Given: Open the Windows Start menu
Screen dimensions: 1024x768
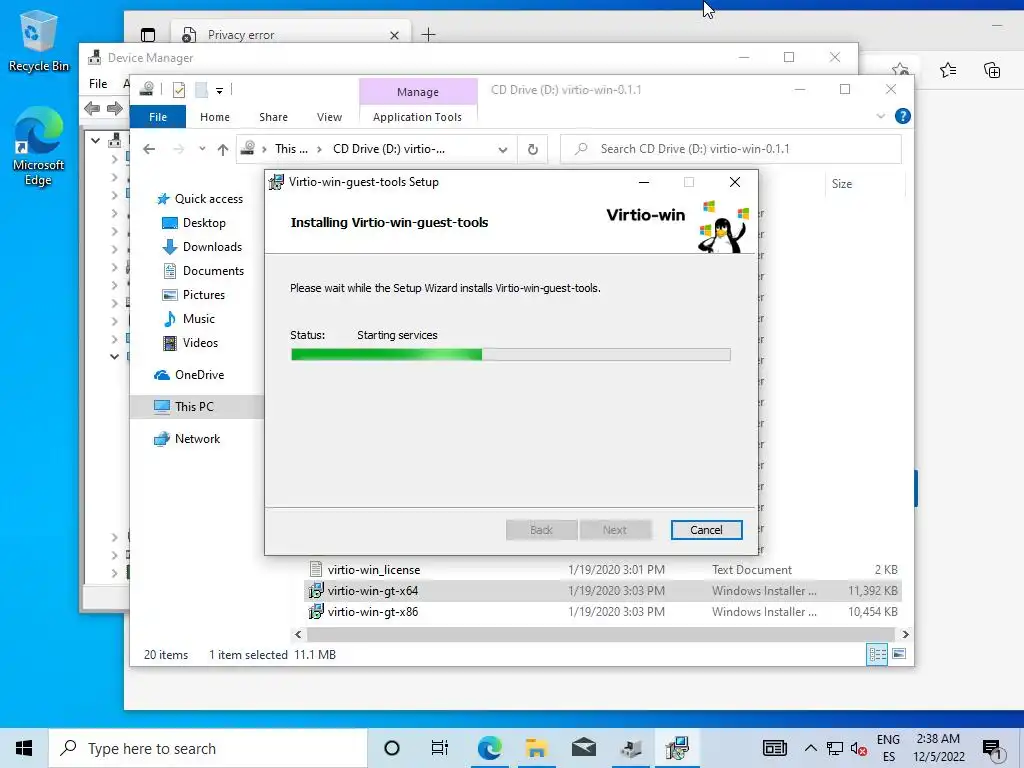Looking at the screenshot, I should (x=24, y=748).
